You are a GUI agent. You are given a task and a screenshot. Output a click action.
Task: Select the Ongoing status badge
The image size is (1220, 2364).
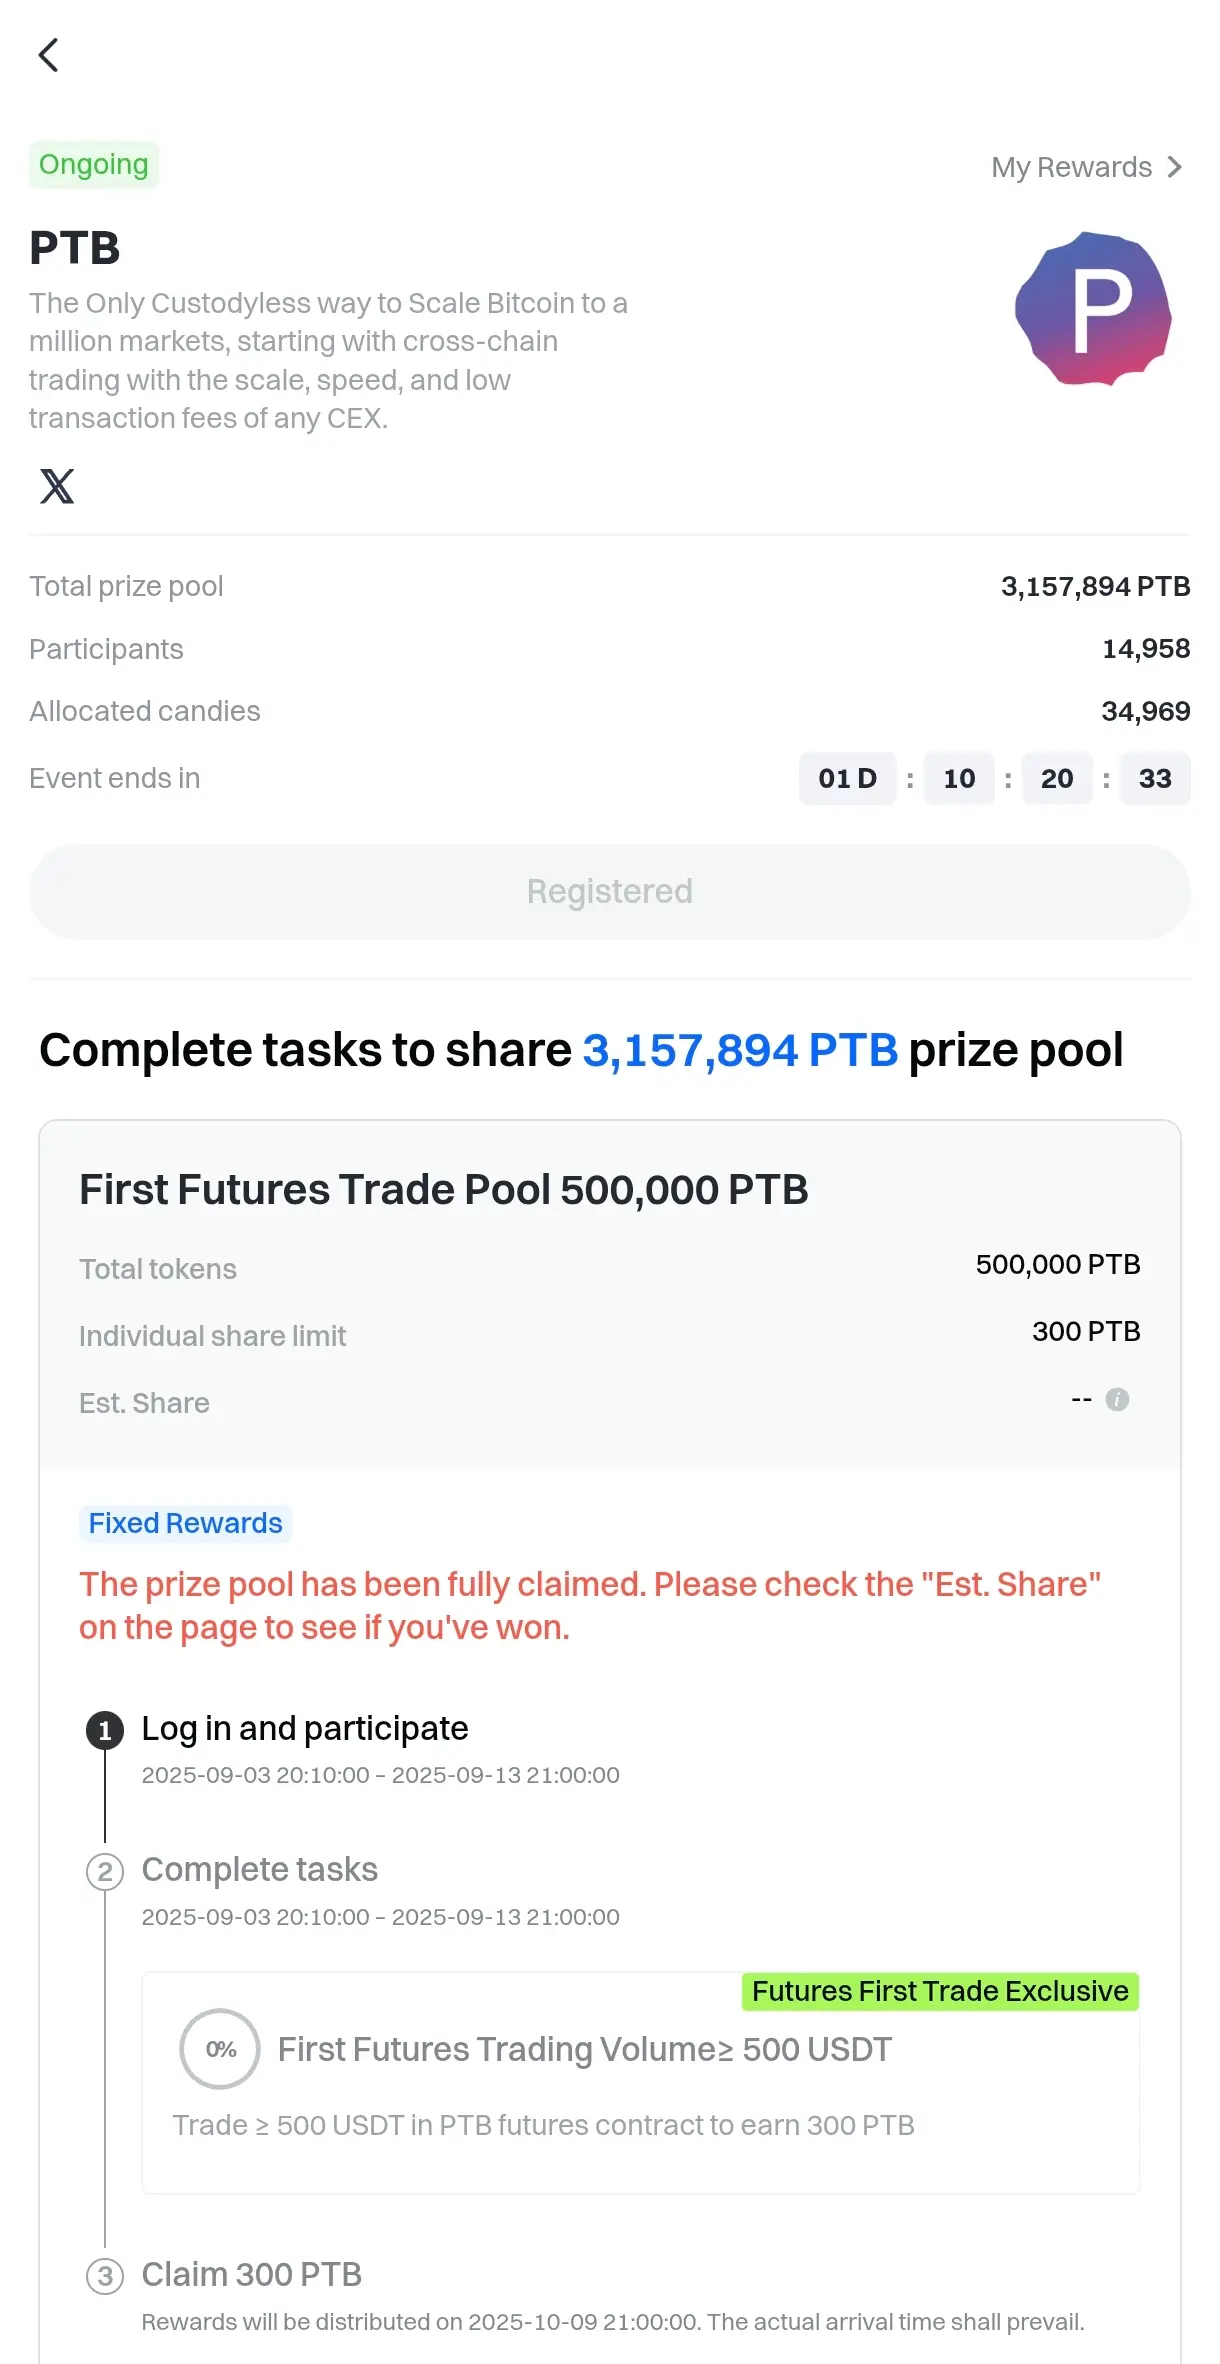(x=94, y=164)
